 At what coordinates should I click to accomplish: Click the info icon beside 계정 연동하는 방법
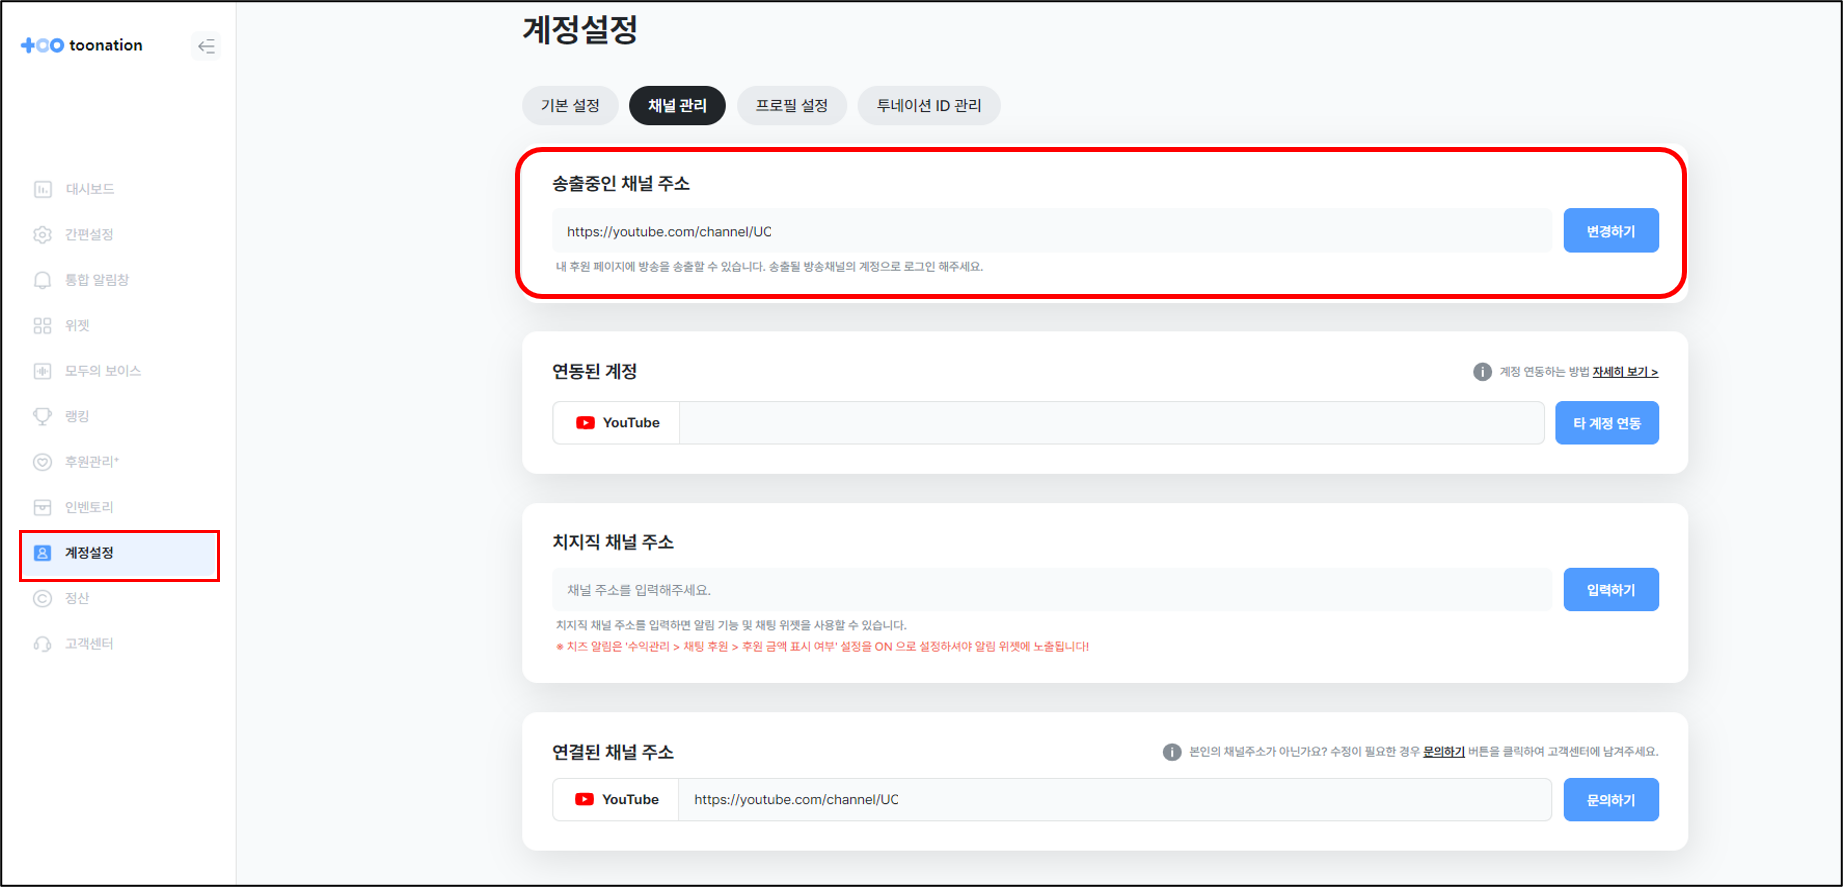pyautogui.click(x=1482, y=372)
